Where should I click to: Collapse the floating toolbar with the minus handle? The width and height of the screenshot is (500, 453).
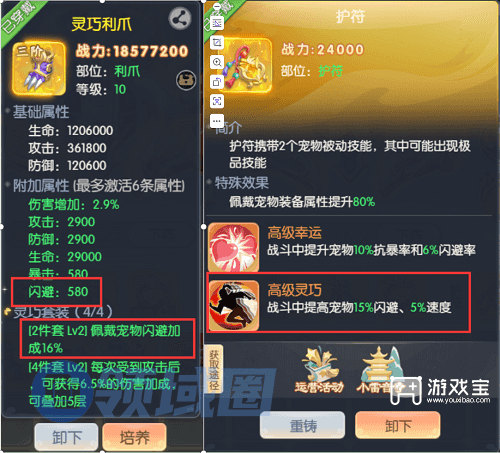pos(217,6)
